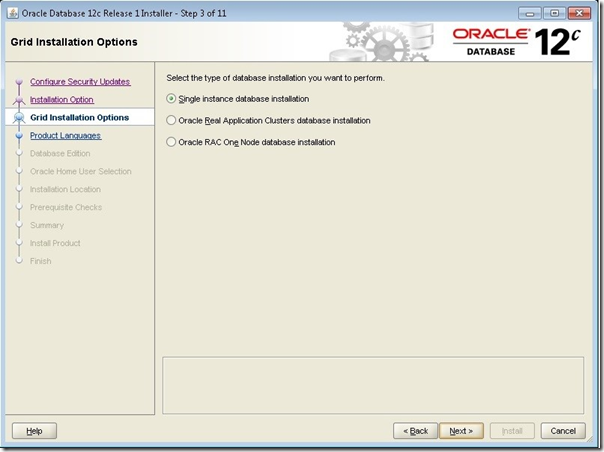The image size is (604, 452).
Task: Select the Grid Installation Options step
Action: [79, 118]
